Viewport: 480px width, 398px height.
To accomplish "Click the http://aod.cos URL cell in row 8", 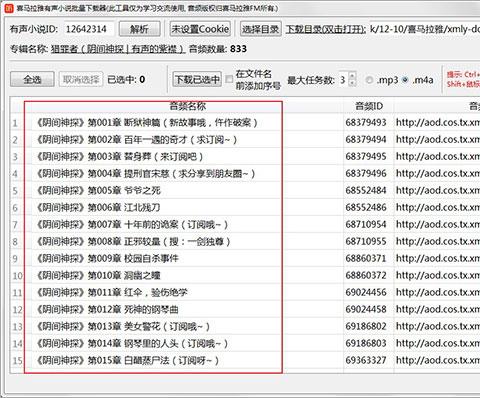I will 437,242.
